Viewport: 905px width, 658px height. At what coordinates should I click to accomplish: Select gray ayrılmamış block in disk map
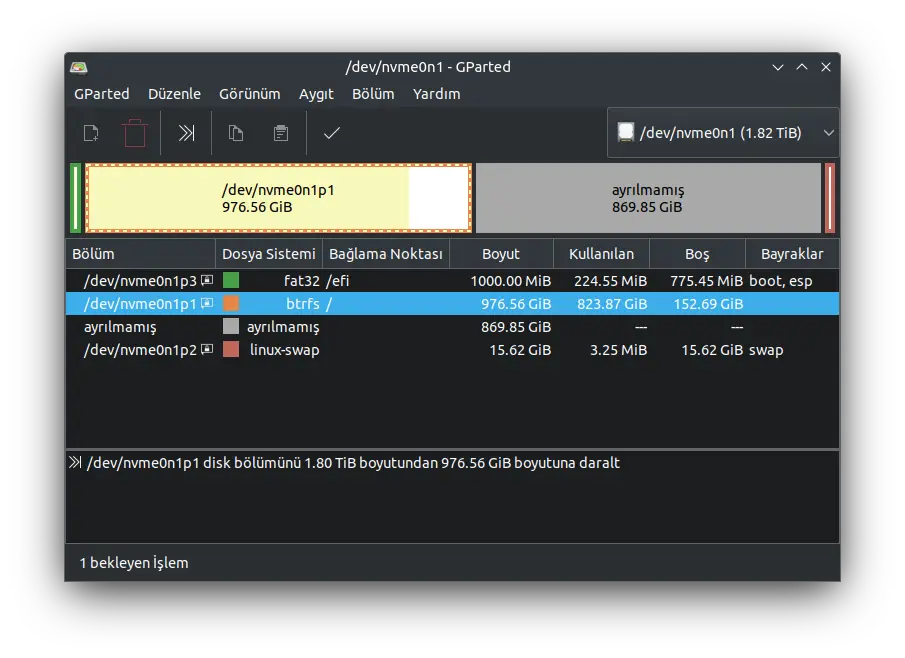648,198
